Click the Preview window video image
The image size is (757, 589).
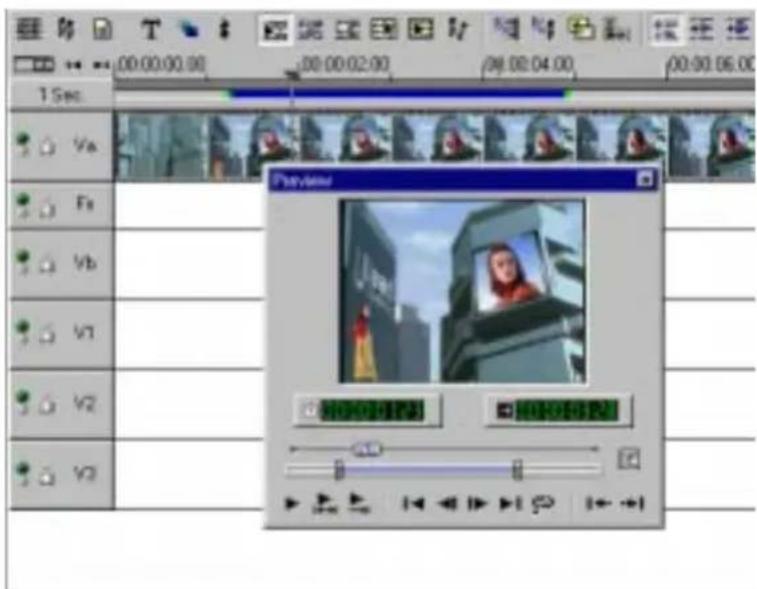[463, 291]
